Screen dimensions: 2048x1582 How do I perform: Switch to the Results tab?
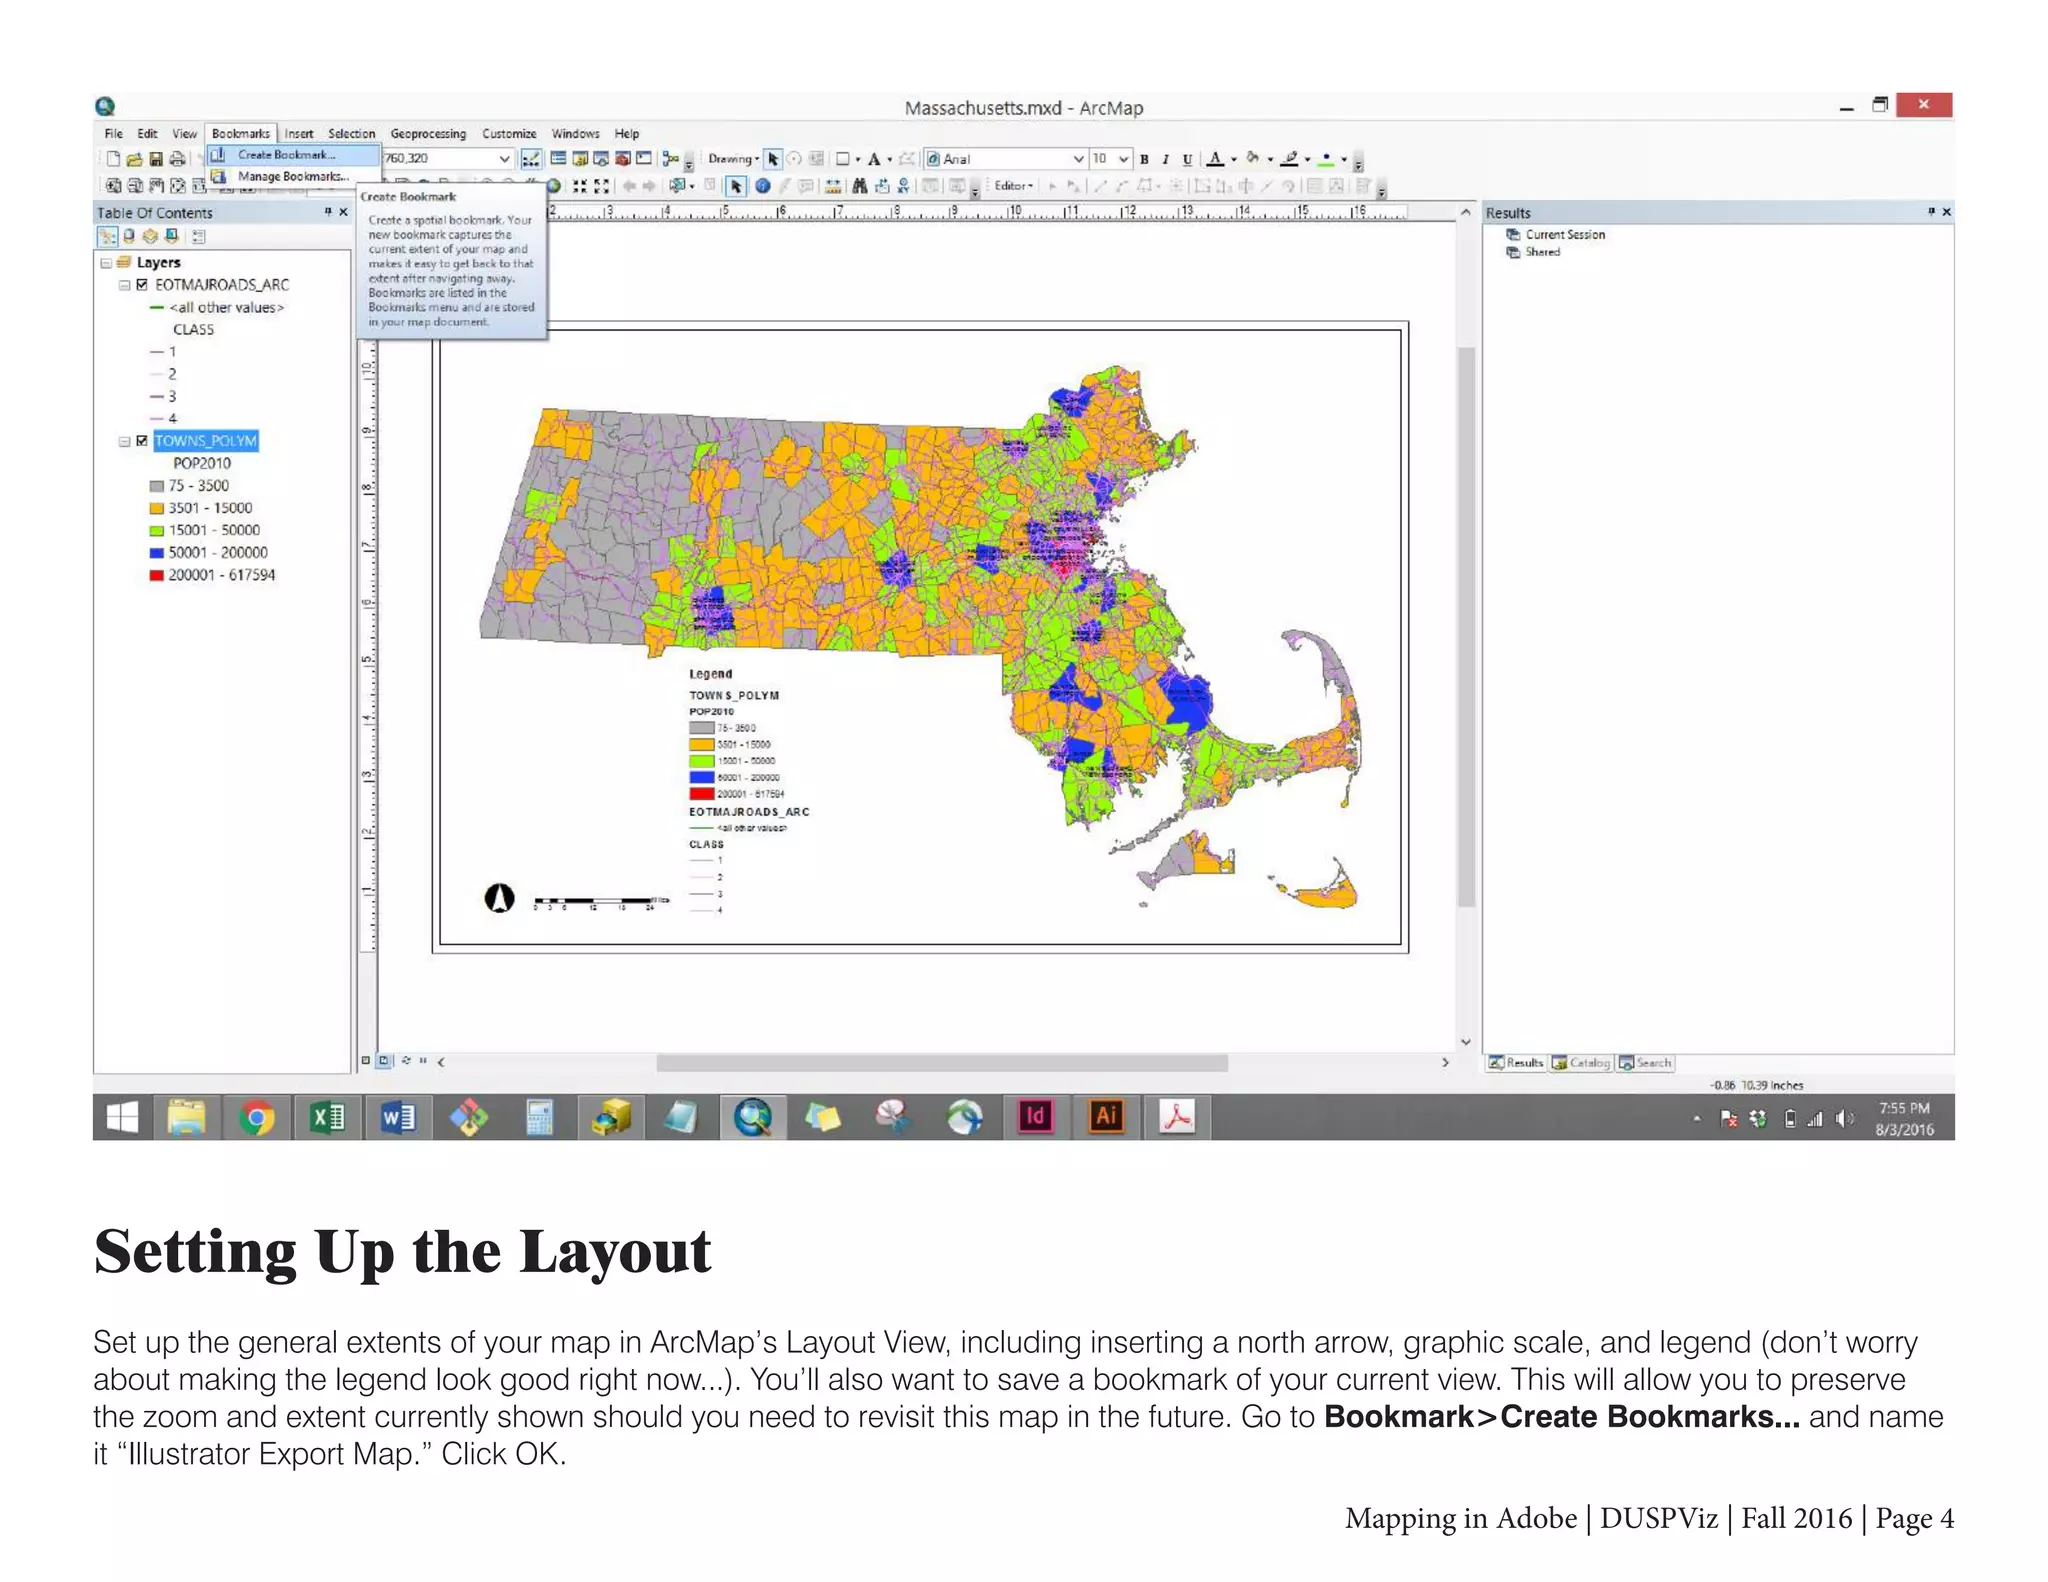pos(1516,1063)
